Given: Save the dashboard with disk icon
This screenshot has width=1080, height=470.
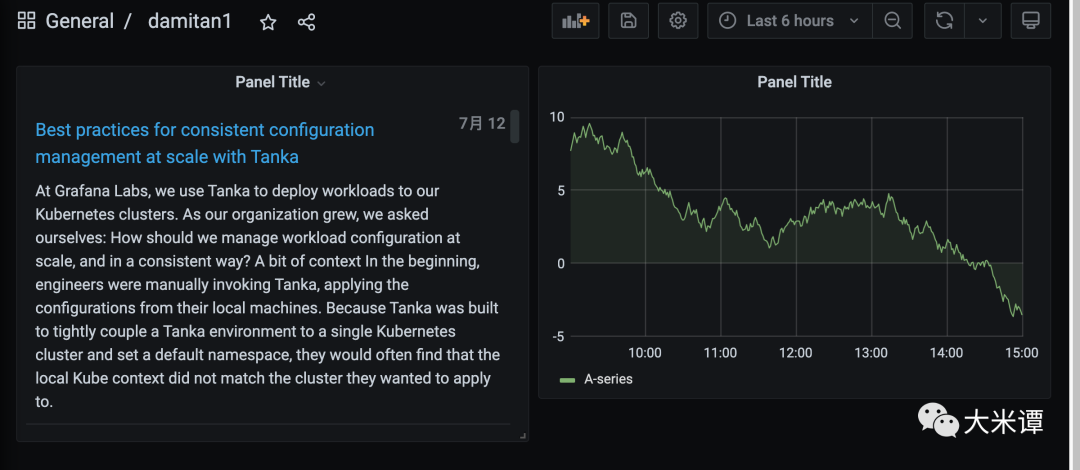Looking at the screenshot, I should 628,21.
